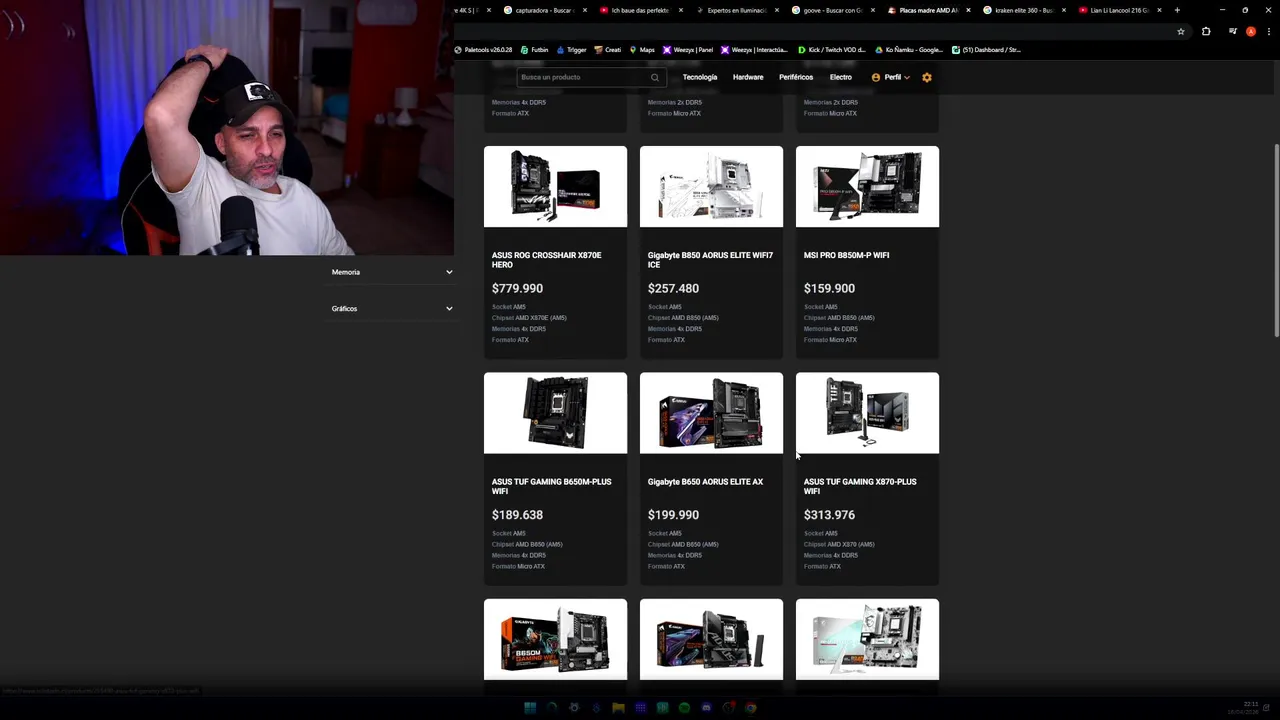This screenshot has width=1280, height=720.
Task: Open MSI PRO B850M-P WIFI product
Action: point(846,255)
